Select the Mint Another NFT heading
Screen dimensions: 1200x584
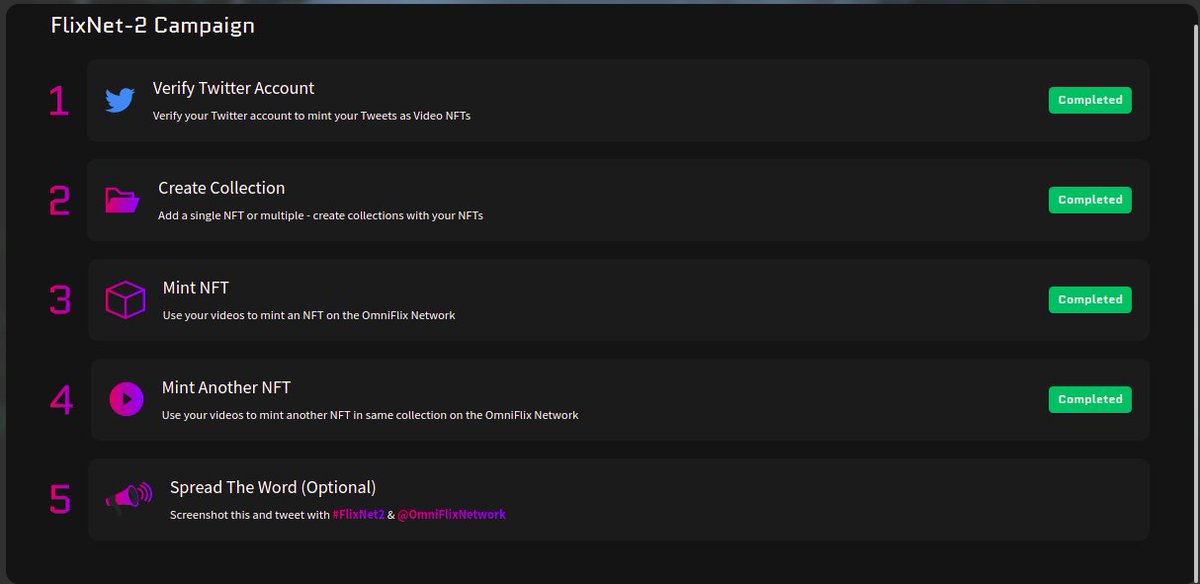click(226, 387)
